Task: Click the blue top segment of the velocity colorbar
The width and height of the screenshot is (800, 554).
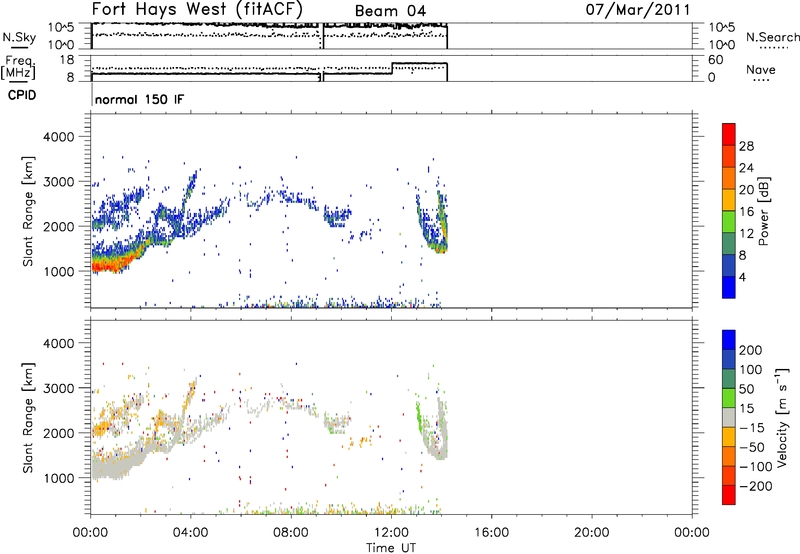Action: (x=729, y=340)
